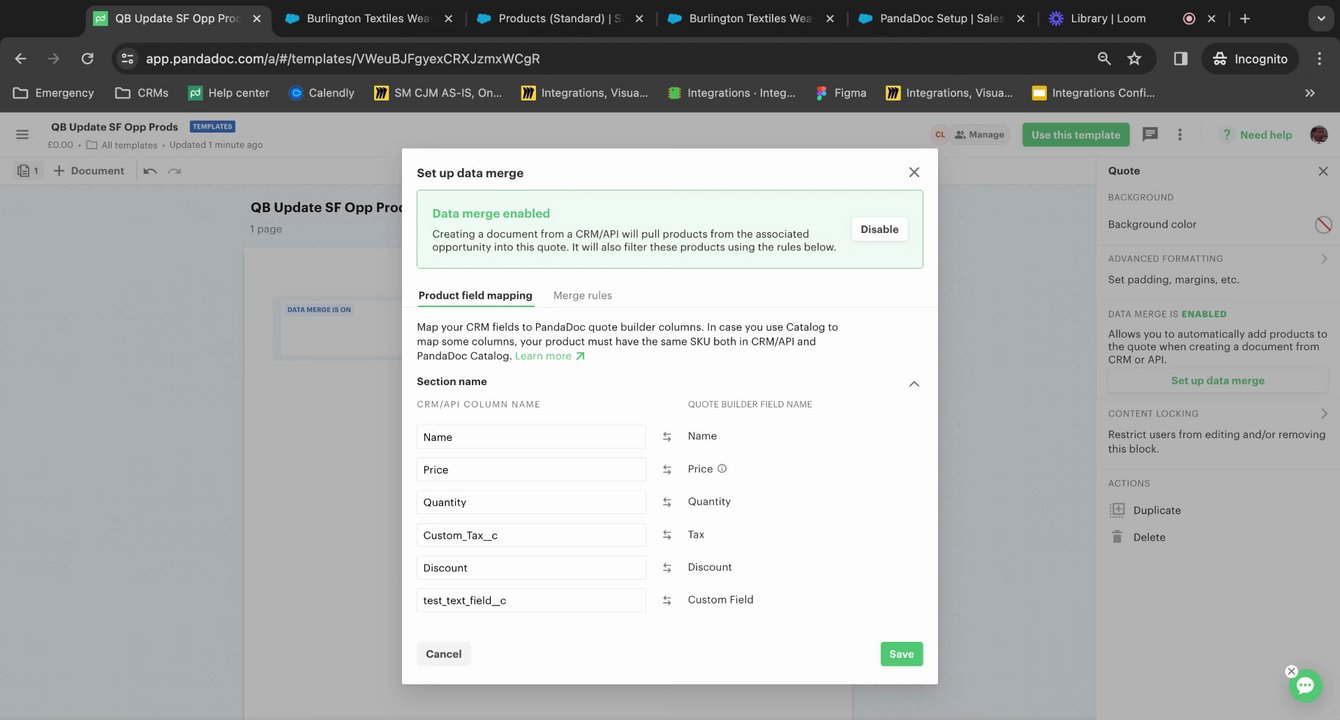
Task: Open the PandaDoc hamburger menu
Action: tap(22, 135)
